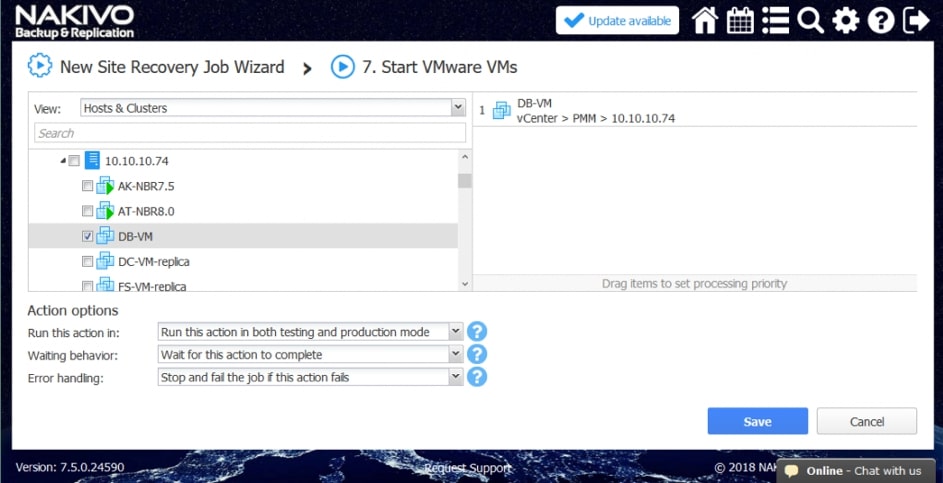
Task: Click the Update available button
Action: (618, 20)
